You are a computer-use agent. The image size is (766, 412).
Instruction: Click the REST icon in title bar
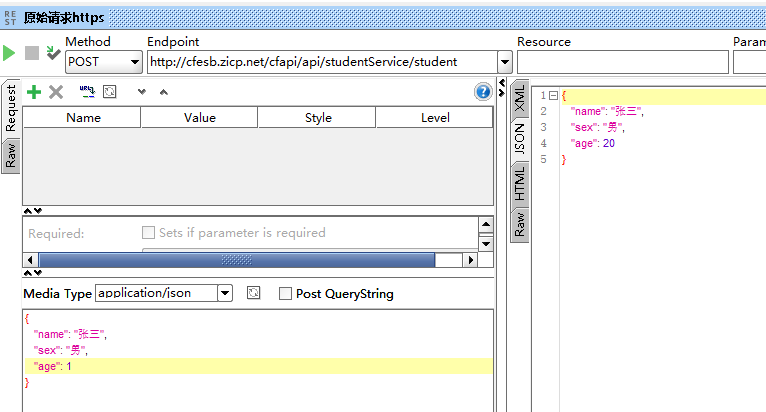coord(10,18)
